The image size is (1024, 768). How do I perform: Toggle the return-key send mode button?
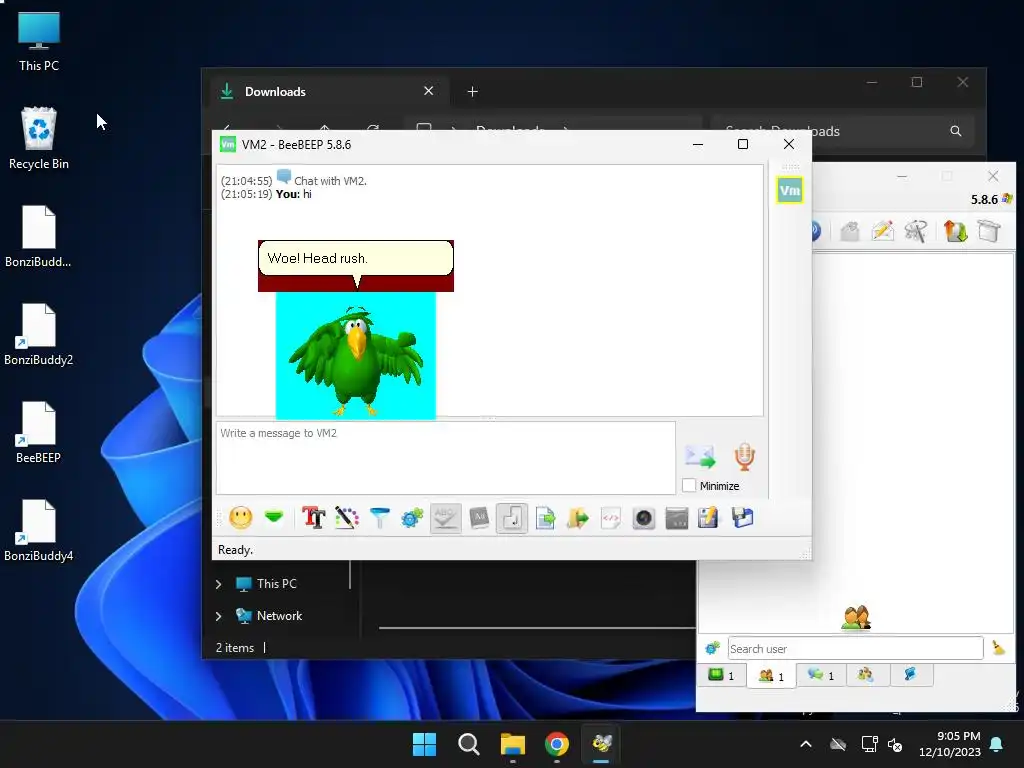512,518
